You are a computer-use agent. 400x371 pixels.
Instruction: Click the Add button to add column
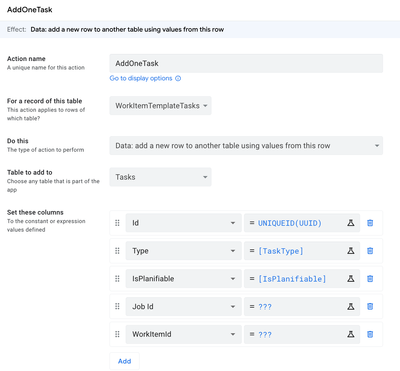pyautogui.click(x=124, y=361)
